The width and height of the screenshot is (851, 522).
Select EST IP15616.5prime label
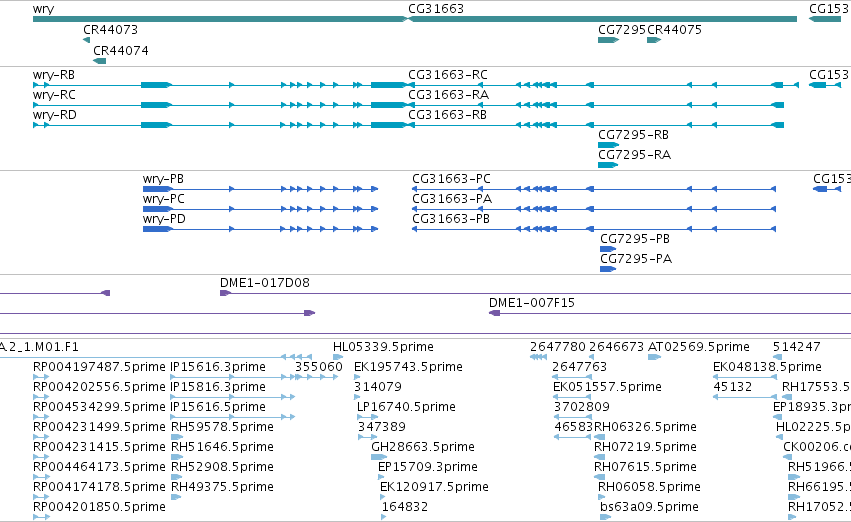click(218, 408)
